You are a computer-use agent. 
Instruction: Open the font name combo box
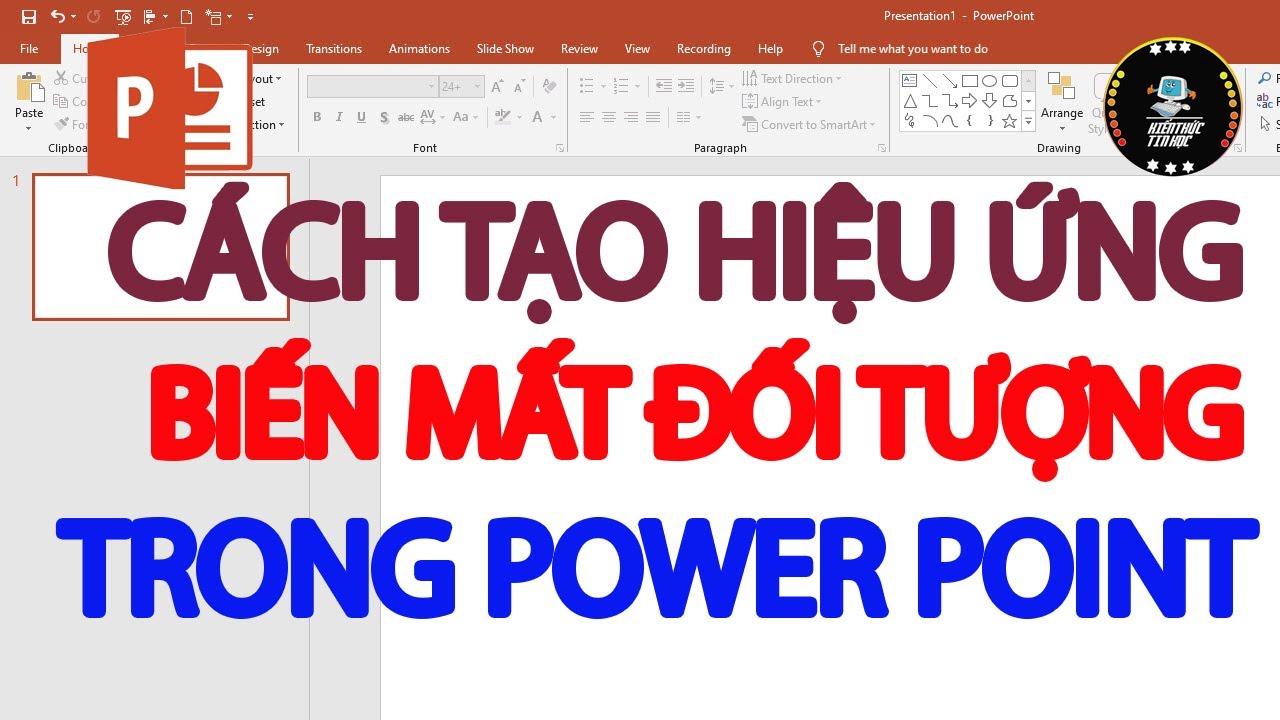tap(372, 87)
